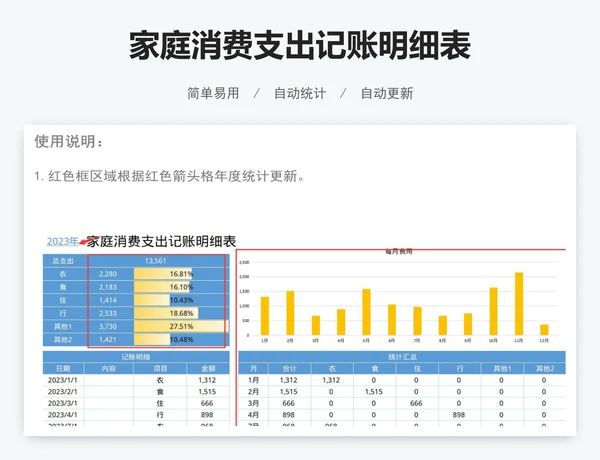The image size is (600, 460).
Task: Click the 每月费用 chart title
Action: [x=399, y=252]
